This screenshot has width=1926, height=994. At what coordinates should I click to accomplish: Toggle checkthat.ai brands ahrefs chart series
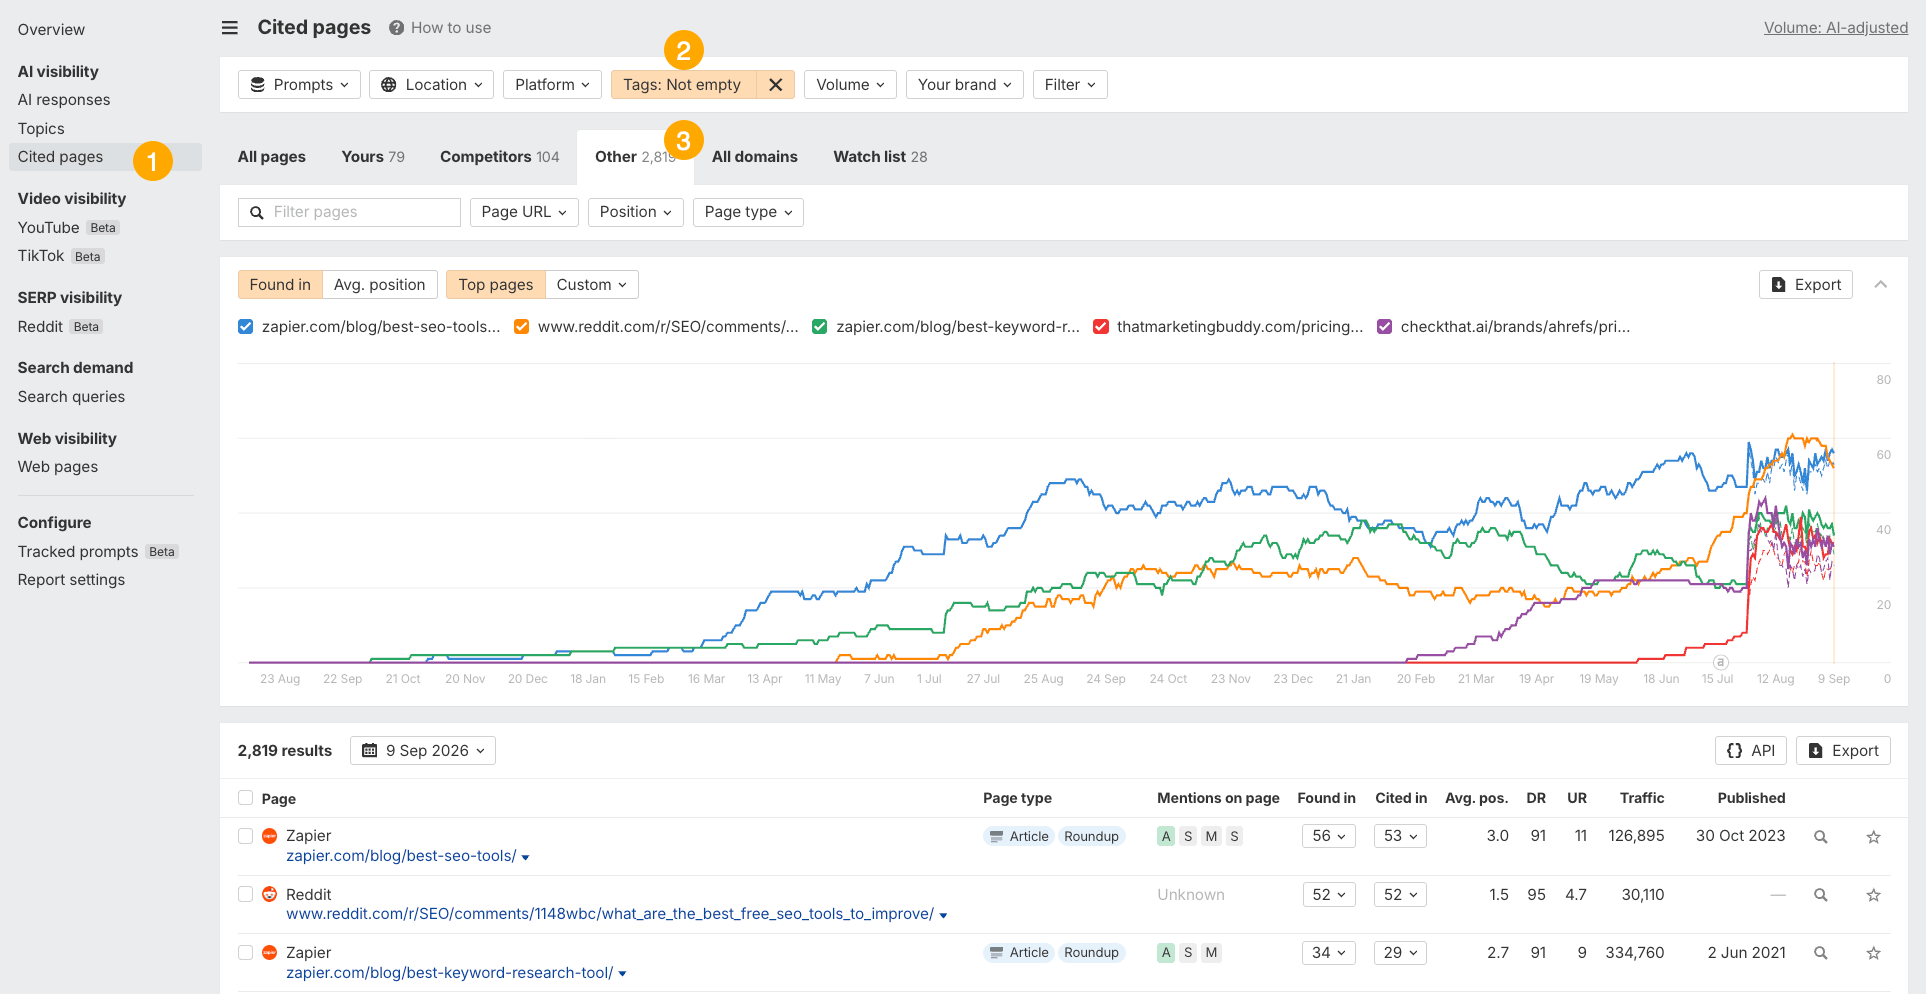(x=1385, y=327)
